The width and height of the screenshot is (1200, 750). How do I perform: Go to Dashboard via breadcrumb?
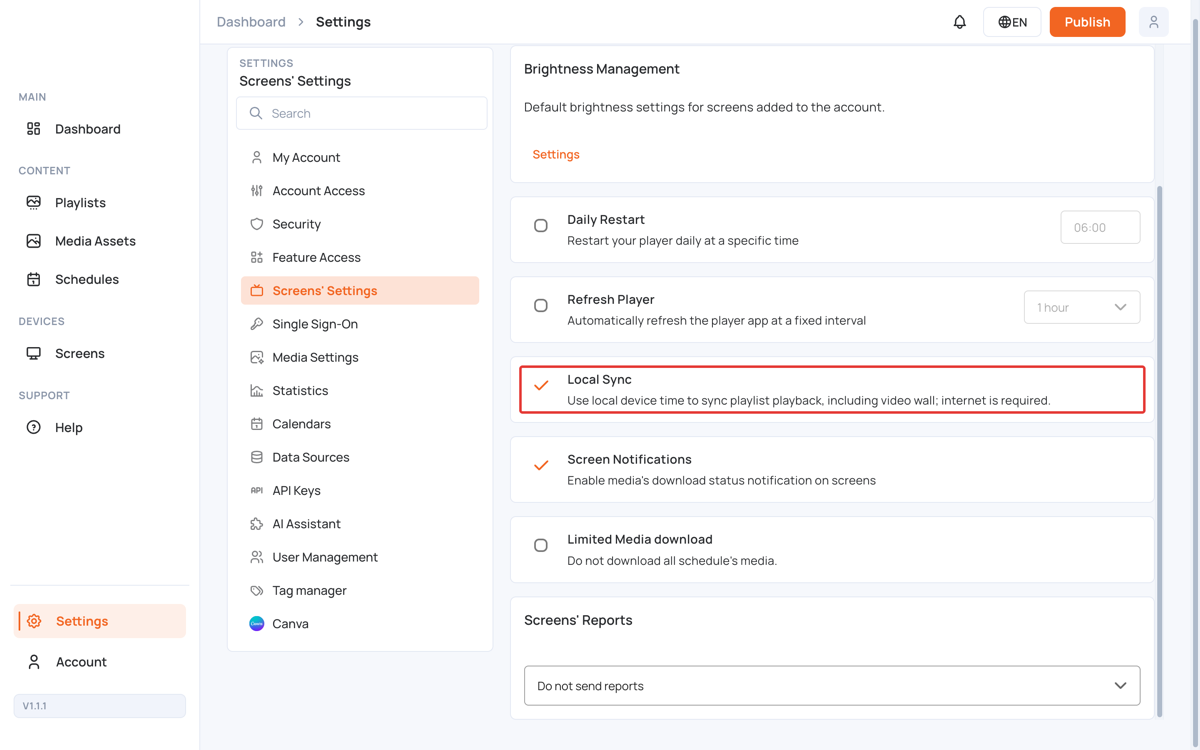251,22
